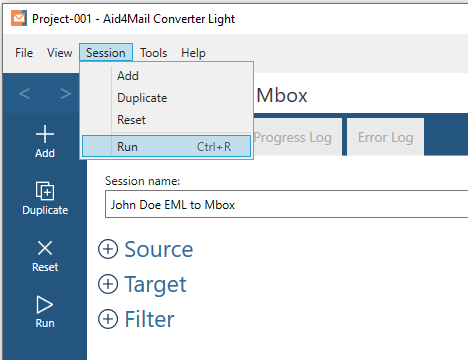The image size is (468, 360).
Task: Click the Add plus icon in sidebar
Action: point(45,134)
